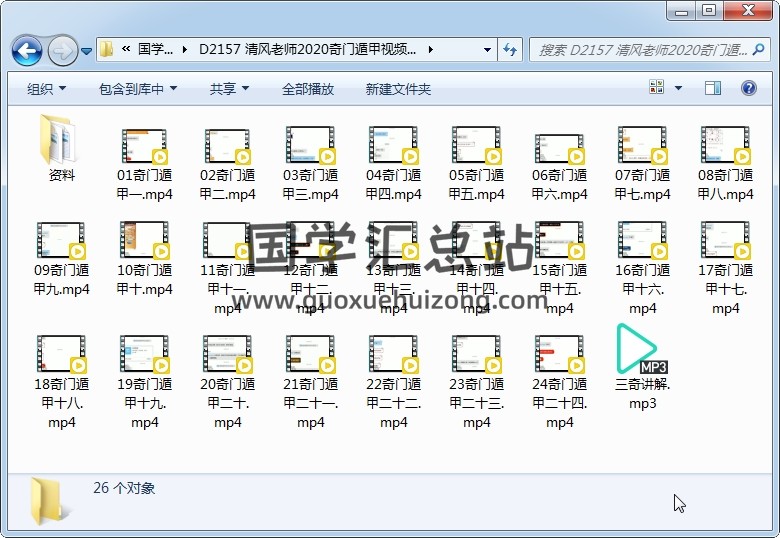Open the 组织 menu
Viewport: 780px width, 538px height.
click(x=46, y=89)
